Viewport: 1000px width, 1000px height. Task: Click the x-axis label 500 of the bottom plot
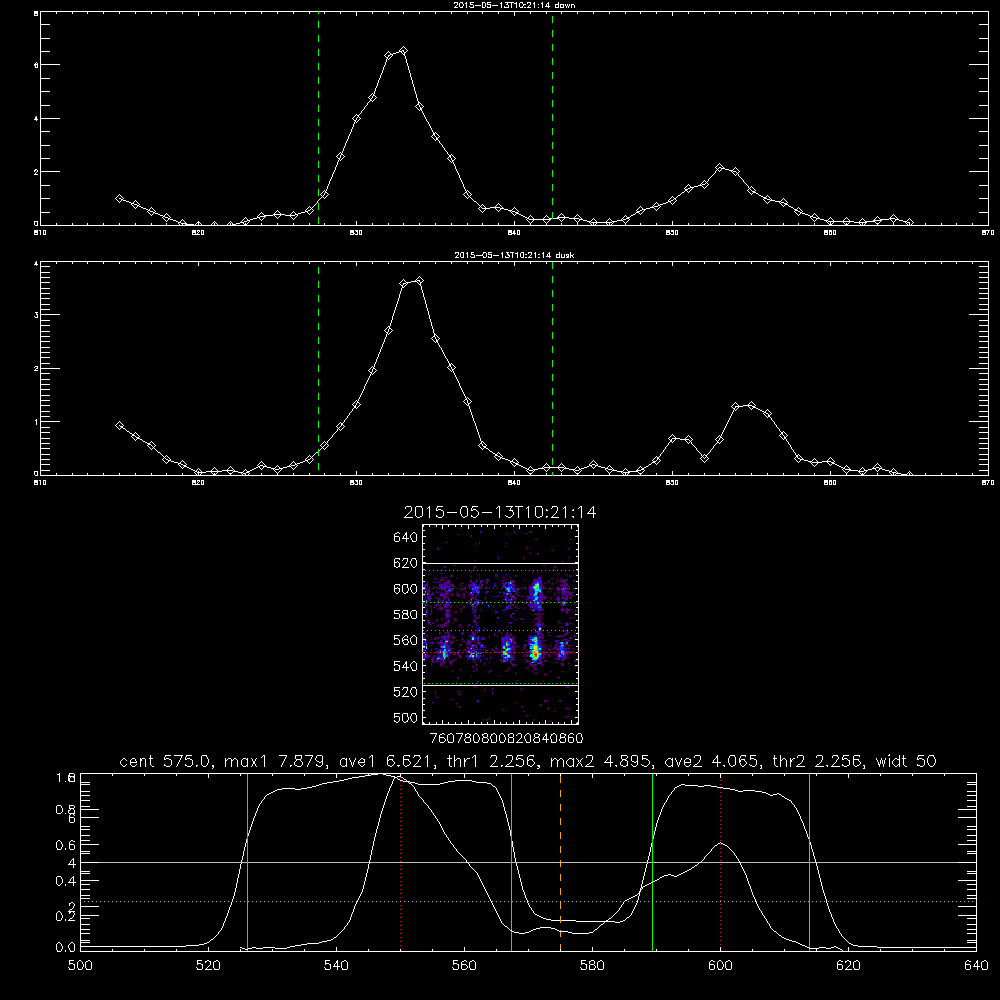(x=80, y=966)
